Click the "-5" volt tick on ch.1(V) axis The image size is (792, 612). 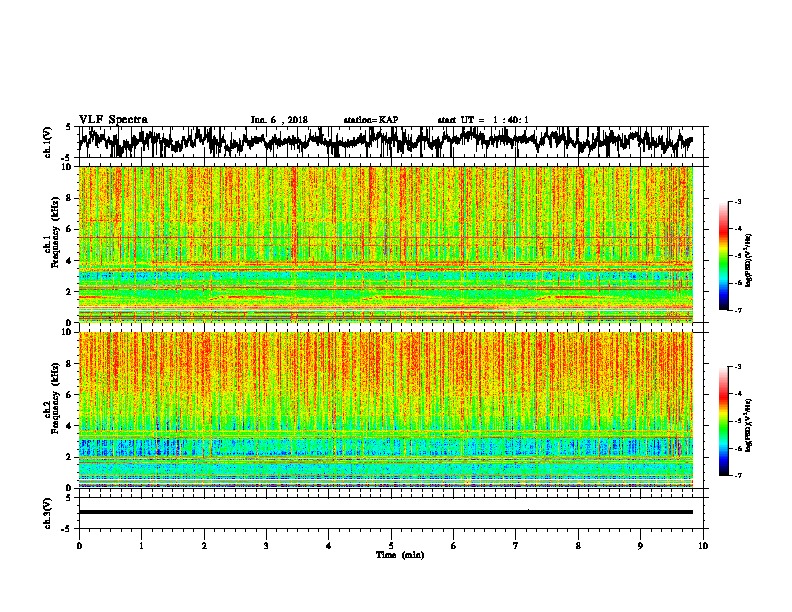[x=67, y=157]
